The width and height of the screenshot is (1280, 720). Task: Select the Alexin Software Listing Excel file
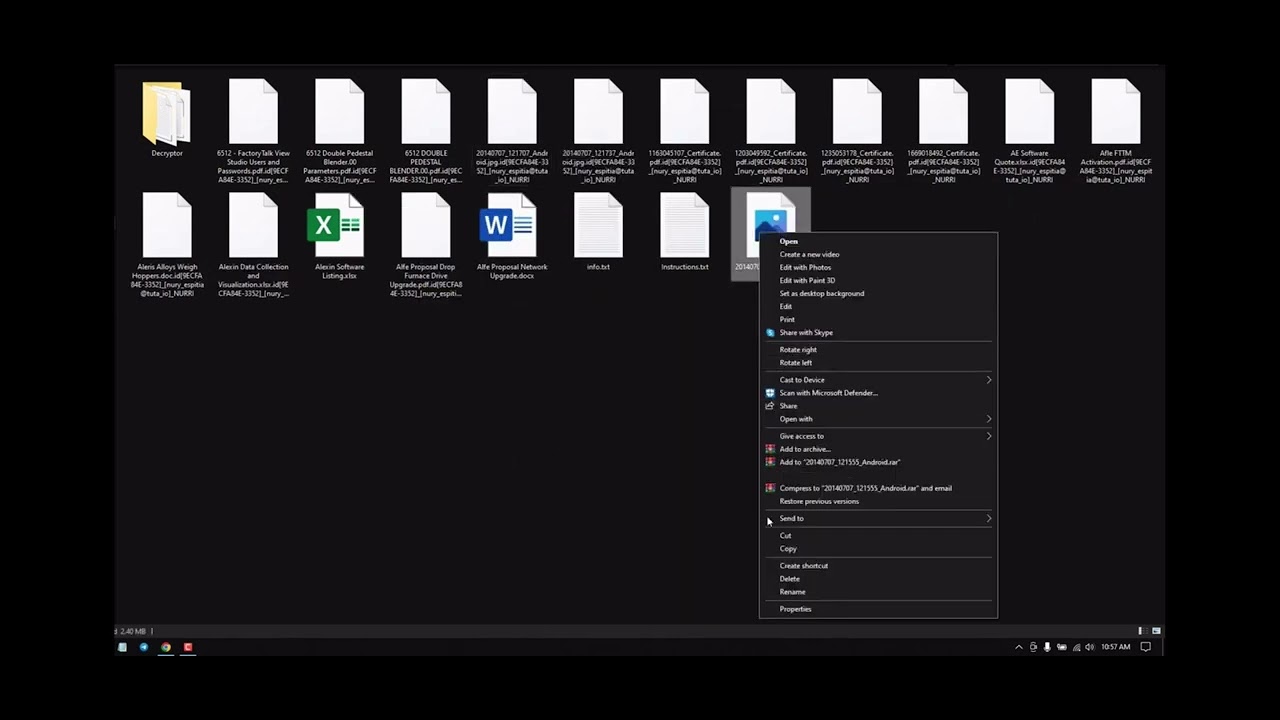coord(339,236)
